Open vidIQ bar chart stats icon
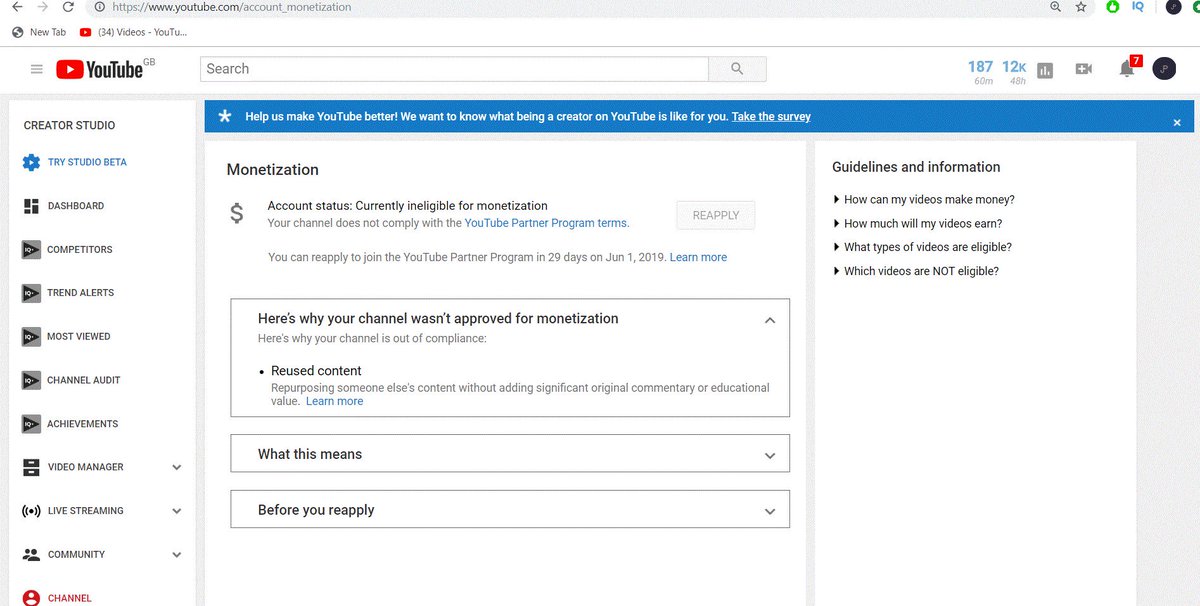Viewport: 1200px width, 606px height. point(1045,70)
